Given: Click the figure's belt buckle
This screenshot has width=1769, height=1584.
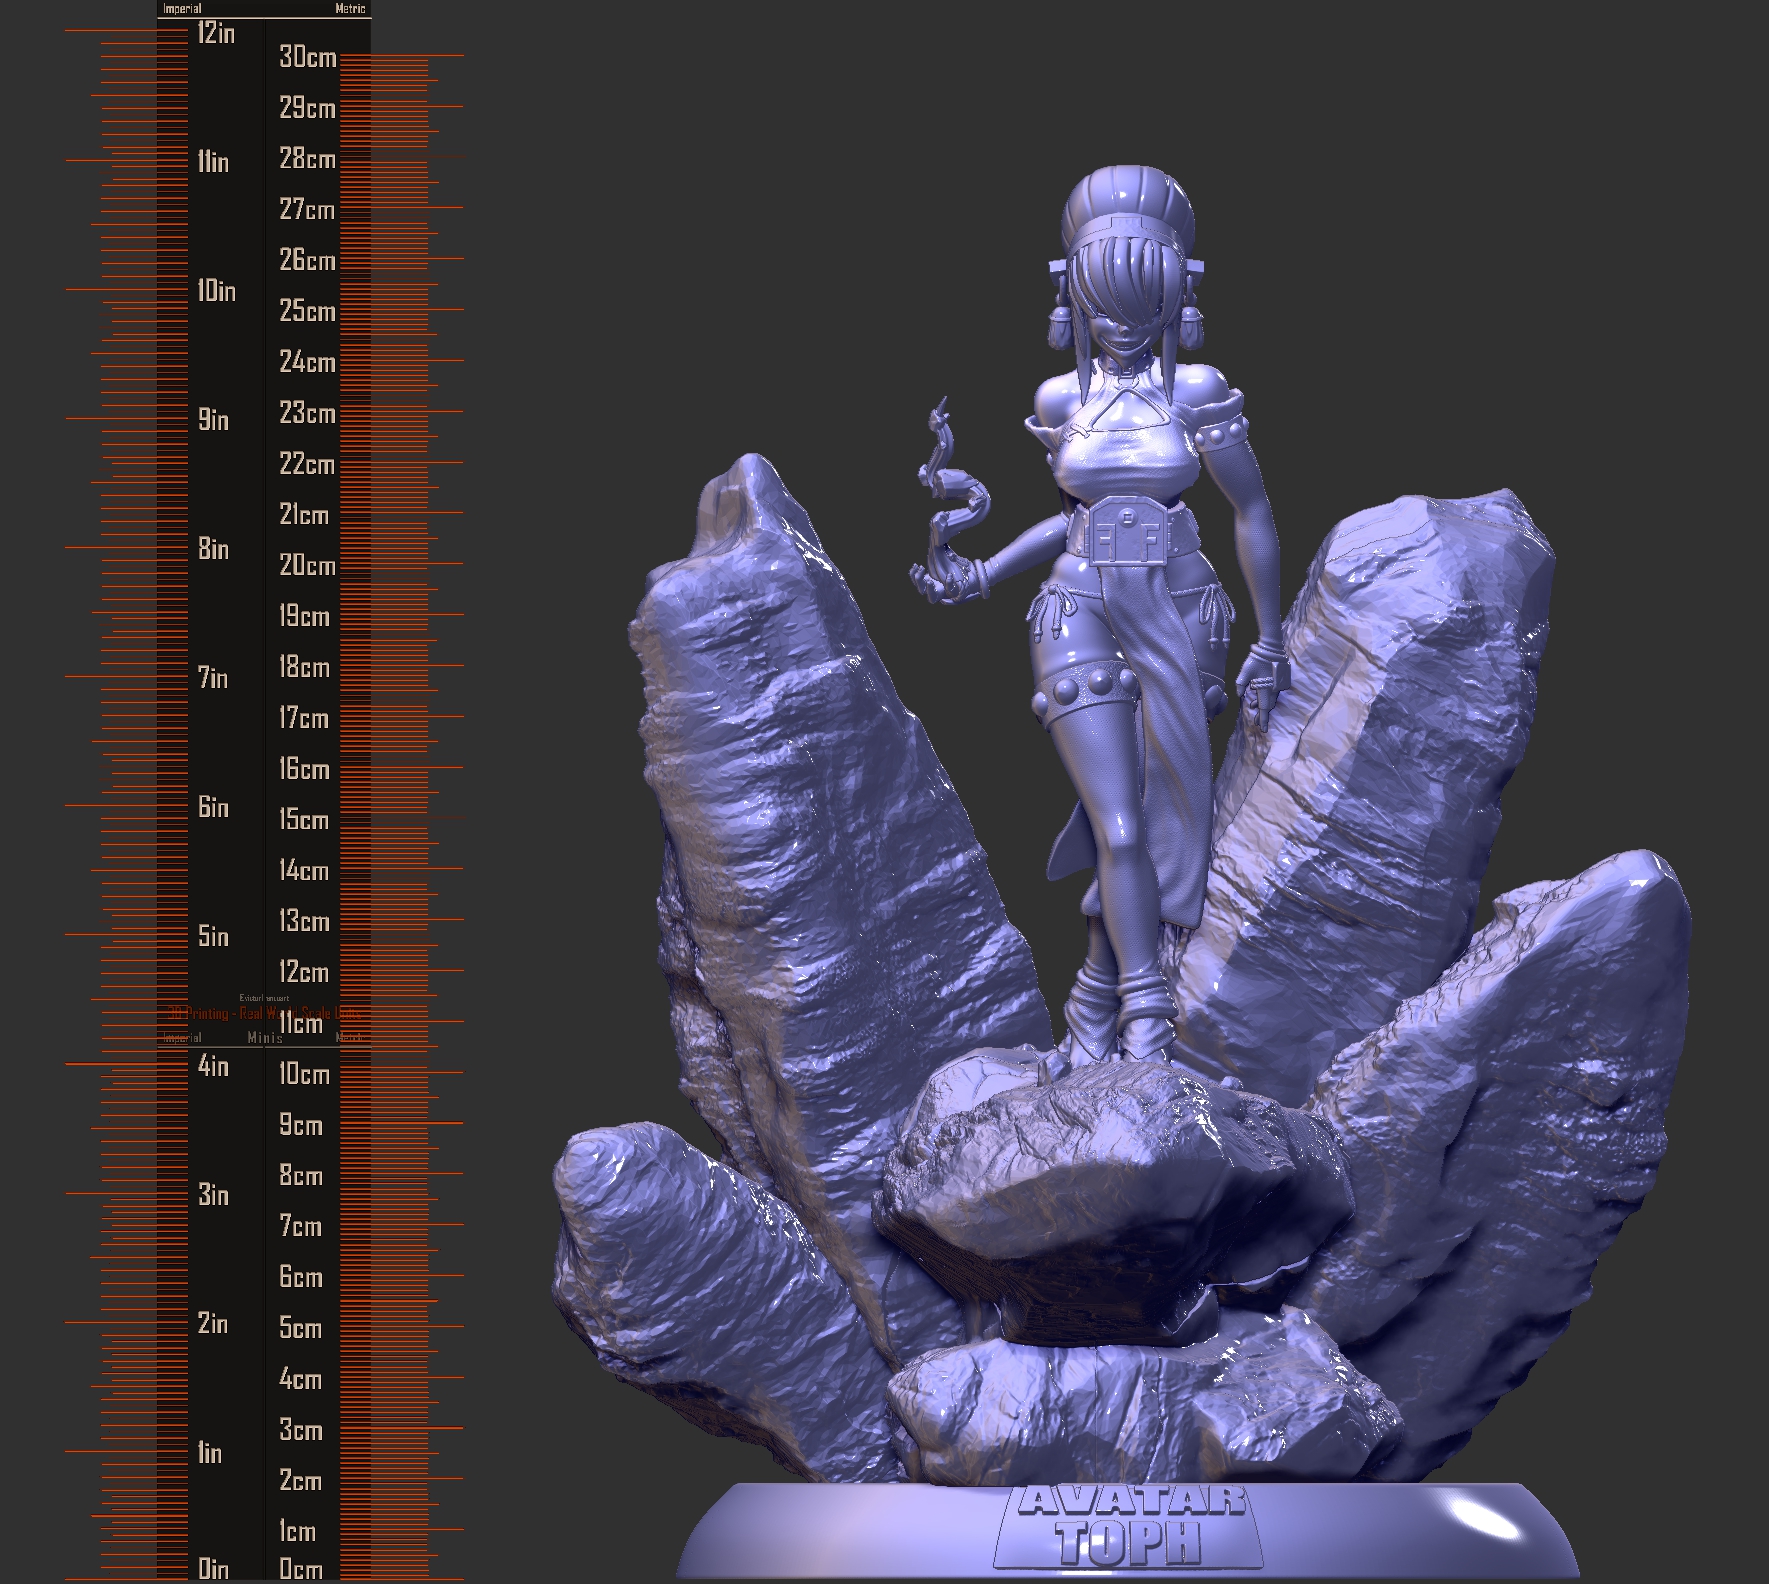Looking at the screenshot, I should tap(1130, 532).
